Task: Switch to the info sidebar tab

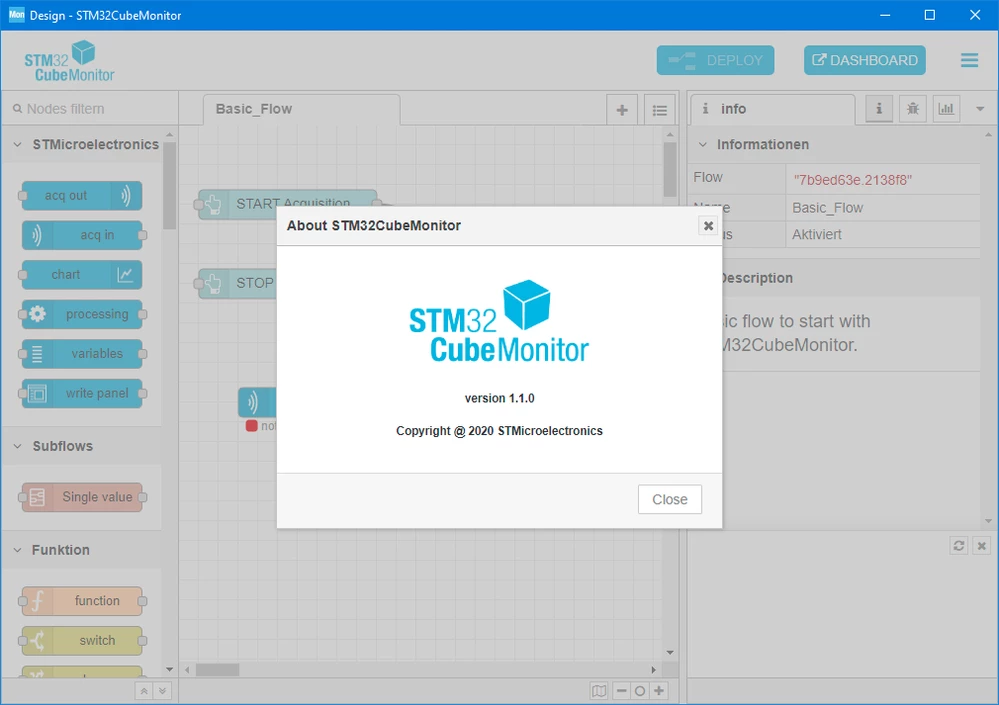Action: 773,110
